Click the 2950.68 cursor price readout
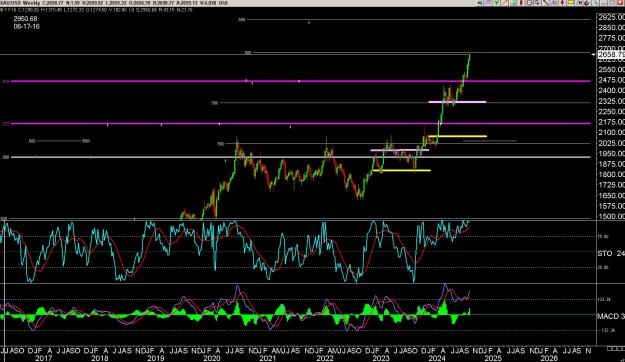625x362 pixels. [25, 19]
